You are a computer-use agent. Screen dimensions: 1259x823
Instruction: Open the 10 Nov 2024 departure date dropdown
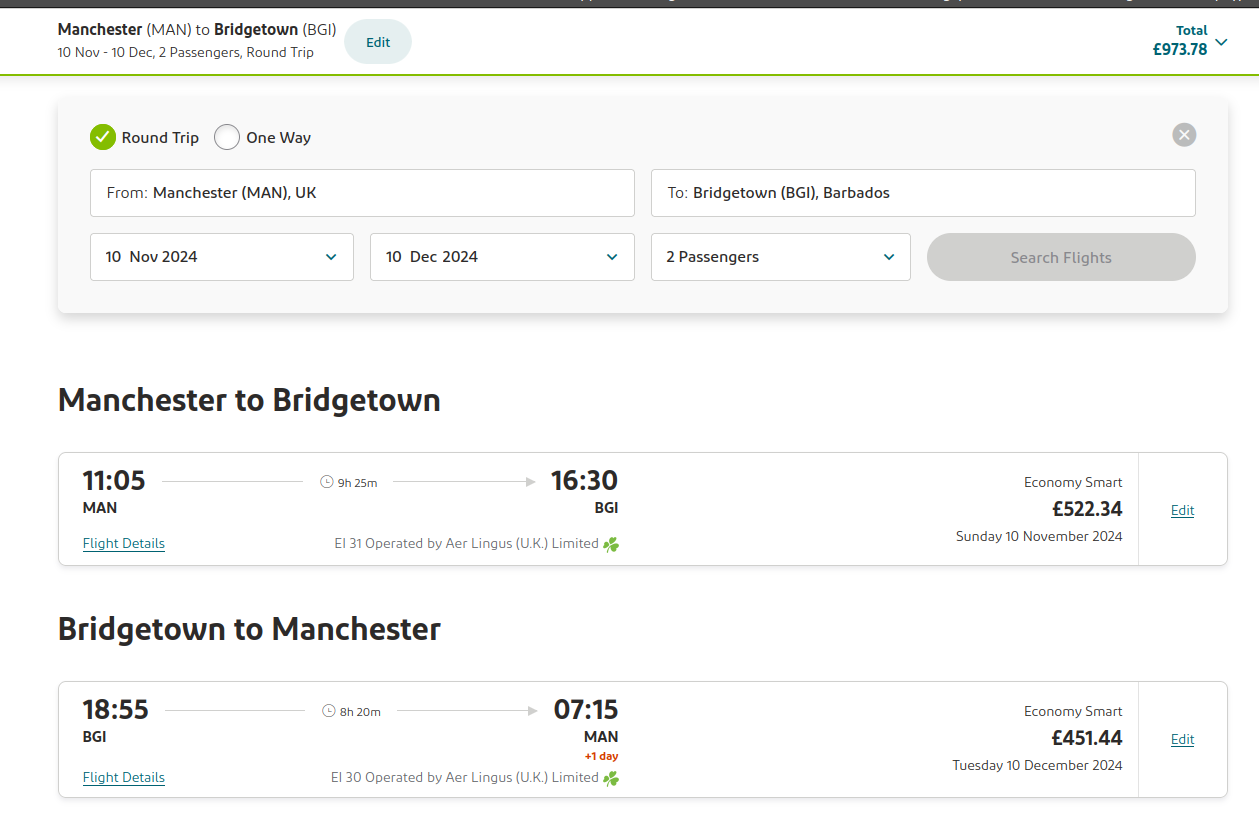(x=222, y=257)
